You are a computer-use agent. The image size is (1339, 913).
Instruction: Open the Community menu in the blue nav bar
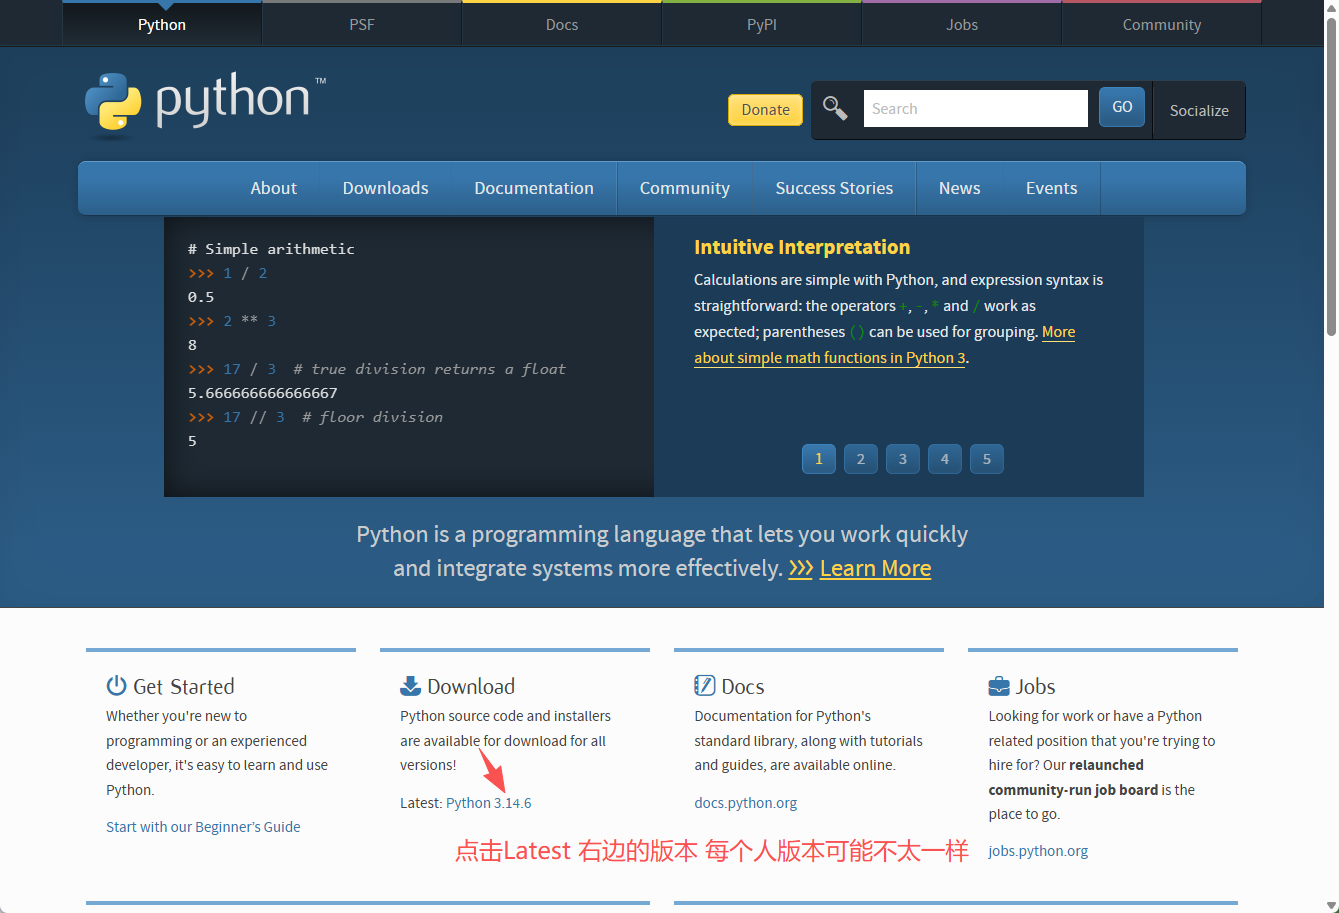tap(685, 188)
